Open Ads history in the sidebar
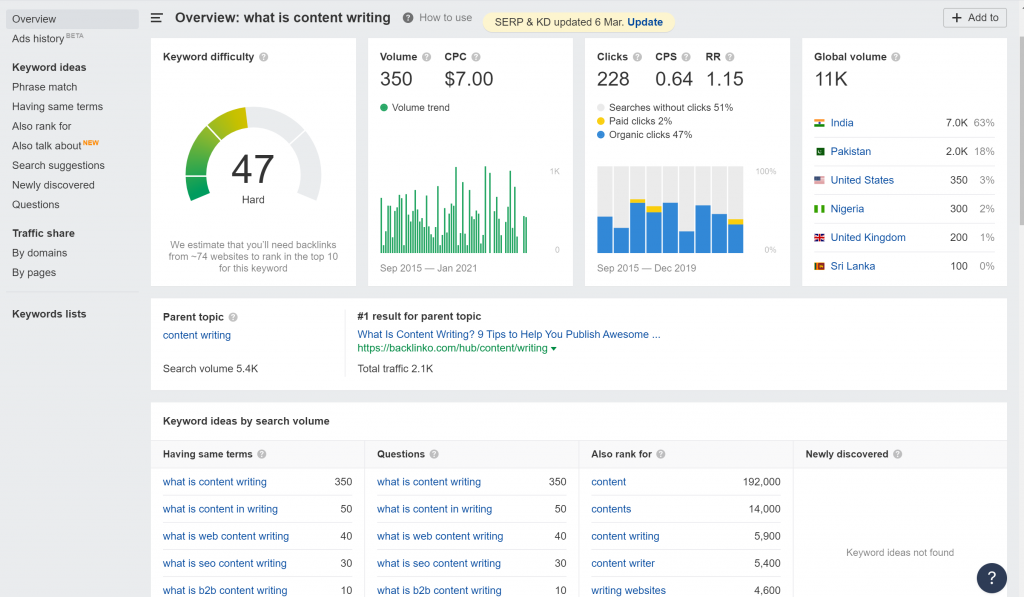The height and width of the screenshot is (597, 1024). 38,39
